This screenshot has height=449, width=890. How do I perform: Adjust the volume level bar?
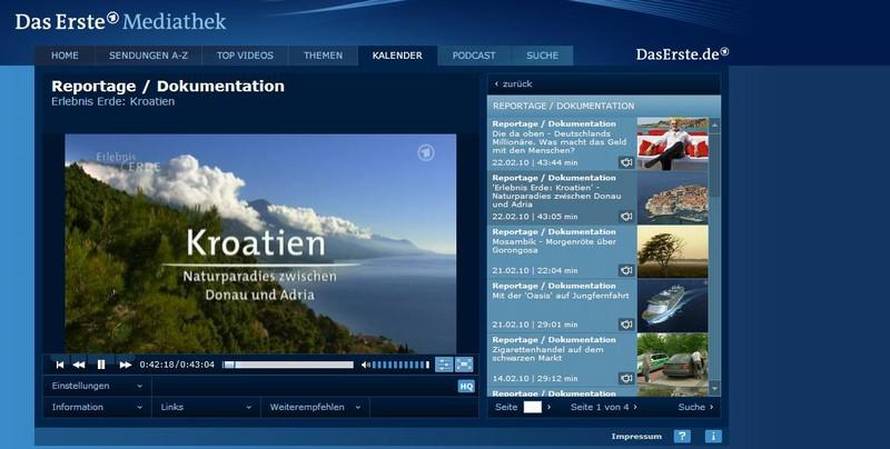[401, 365]
